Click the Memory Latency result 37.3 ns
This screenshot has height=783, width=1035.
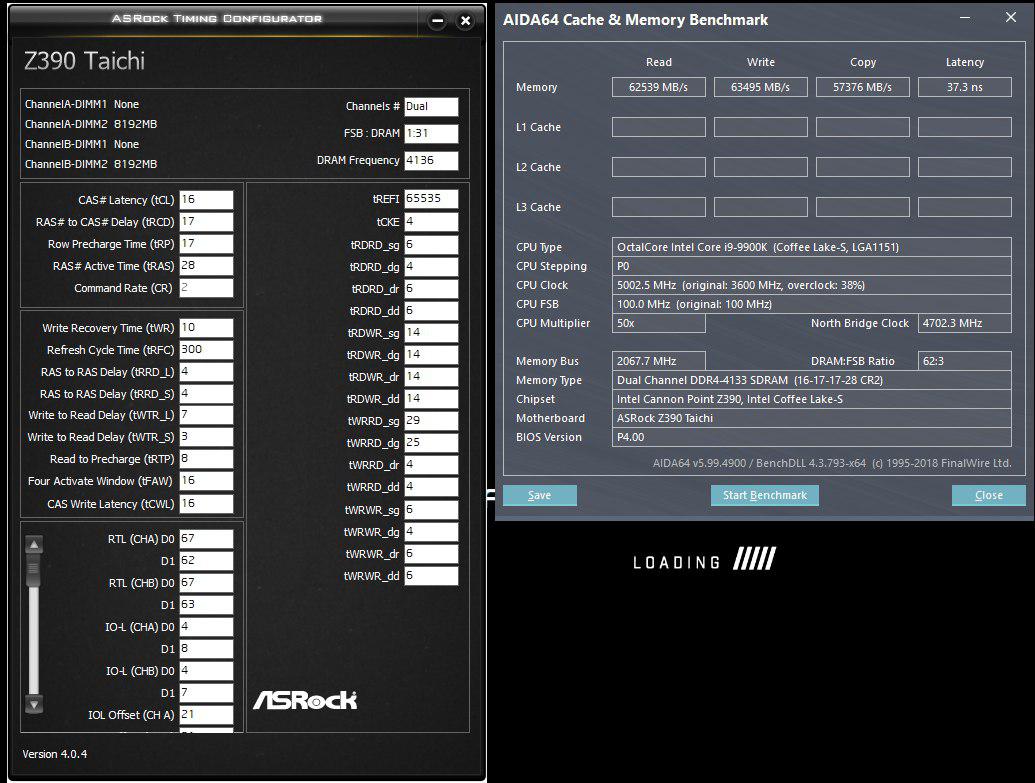click(x=964, y=87)
